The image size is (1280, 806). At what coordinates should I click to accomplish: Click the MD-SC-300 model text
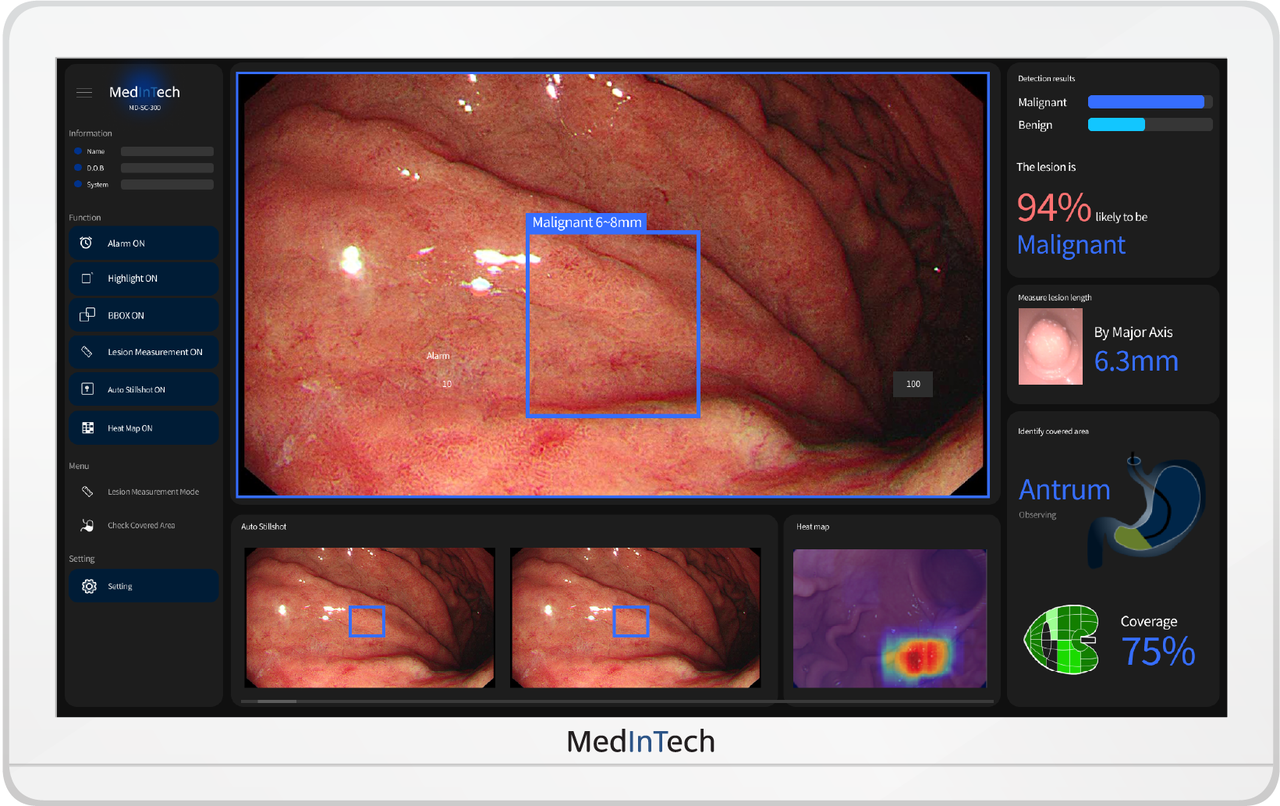(145, 107)
